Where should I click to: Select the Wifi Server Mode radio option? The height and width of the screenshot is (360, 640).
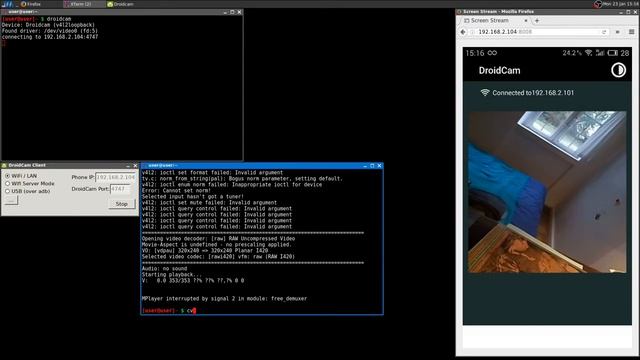7,184
